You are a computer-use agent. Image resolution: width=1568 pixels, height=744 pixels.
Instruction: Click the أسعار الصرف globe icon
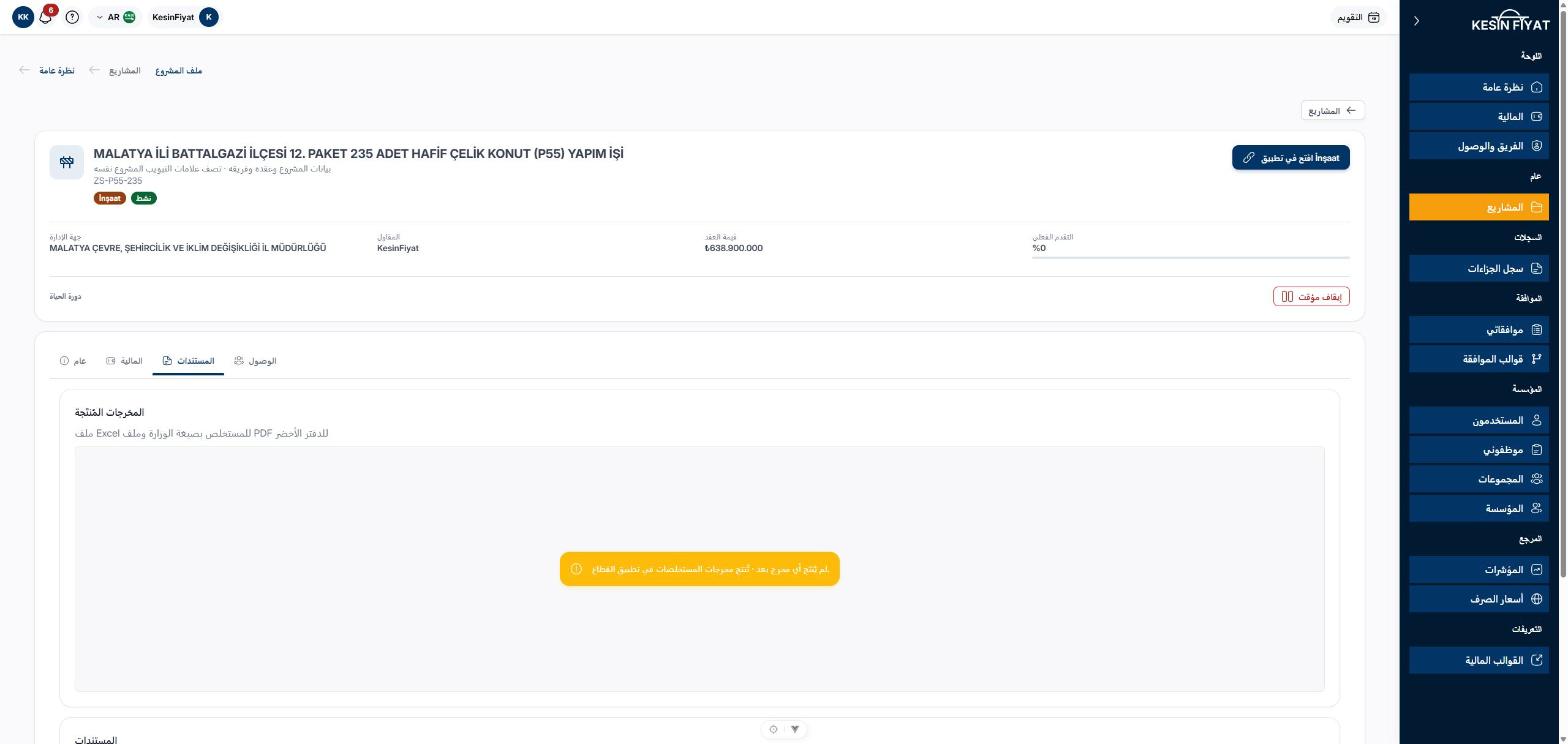coord(1537,599)
